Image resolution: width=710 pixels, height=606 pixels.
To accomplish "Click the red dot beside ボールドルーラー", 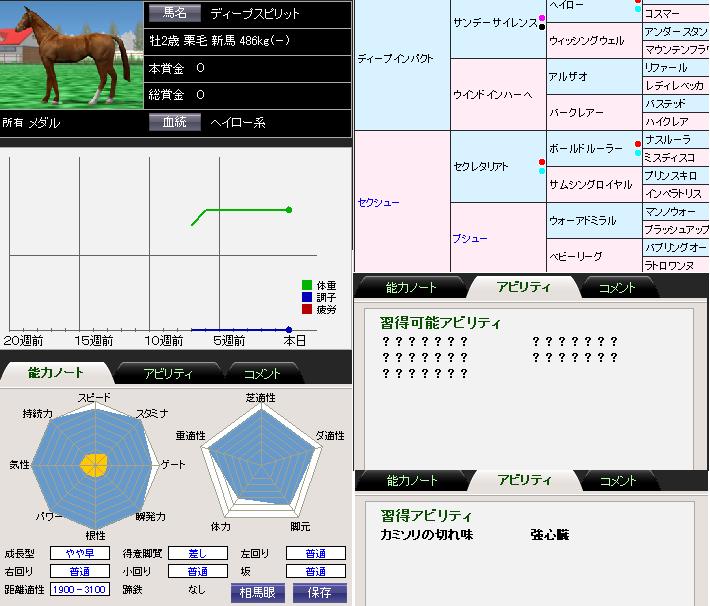I will coord(638,144).
